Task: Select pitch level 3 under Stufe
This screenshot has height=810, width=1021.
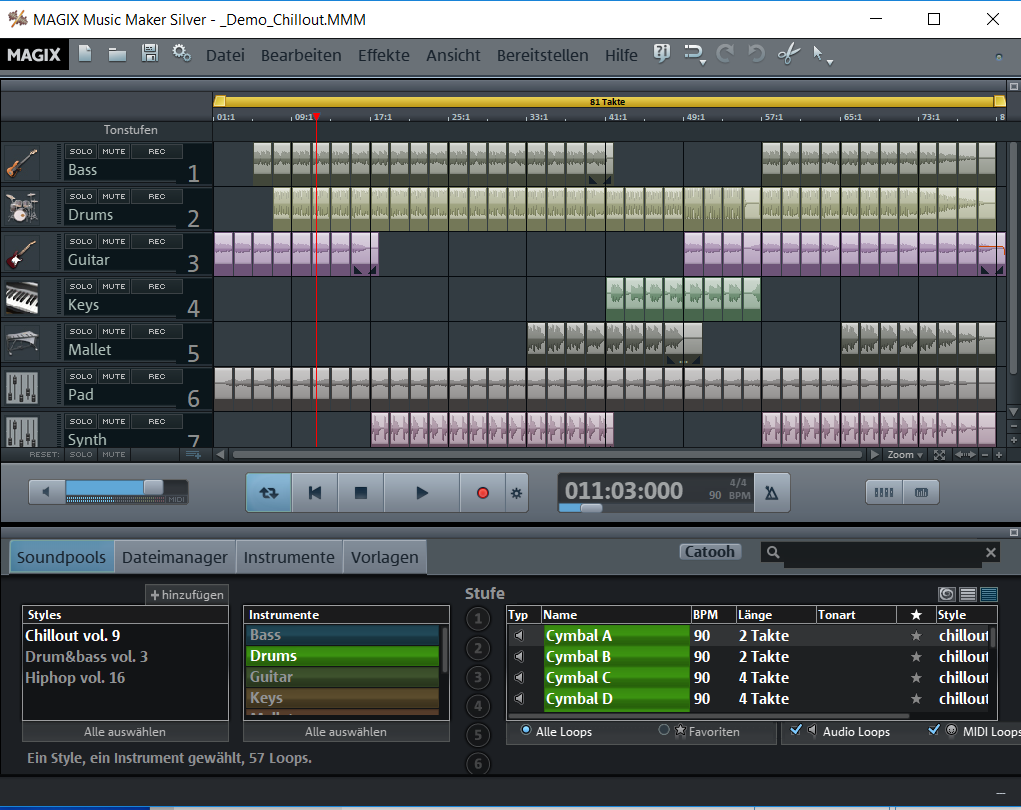Action: coord(478,677)
